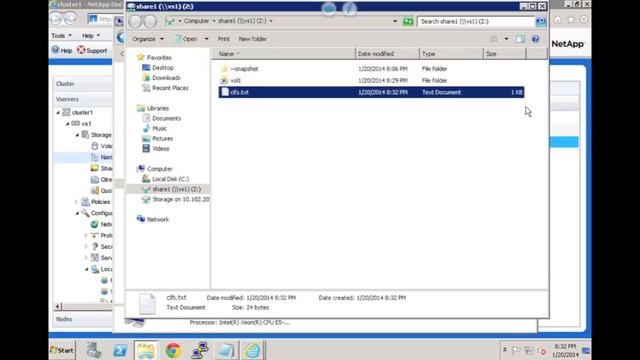The height and width of the screenshot is (360, 640).
Task: Click the green refresh address button
Action: [408, 21]
